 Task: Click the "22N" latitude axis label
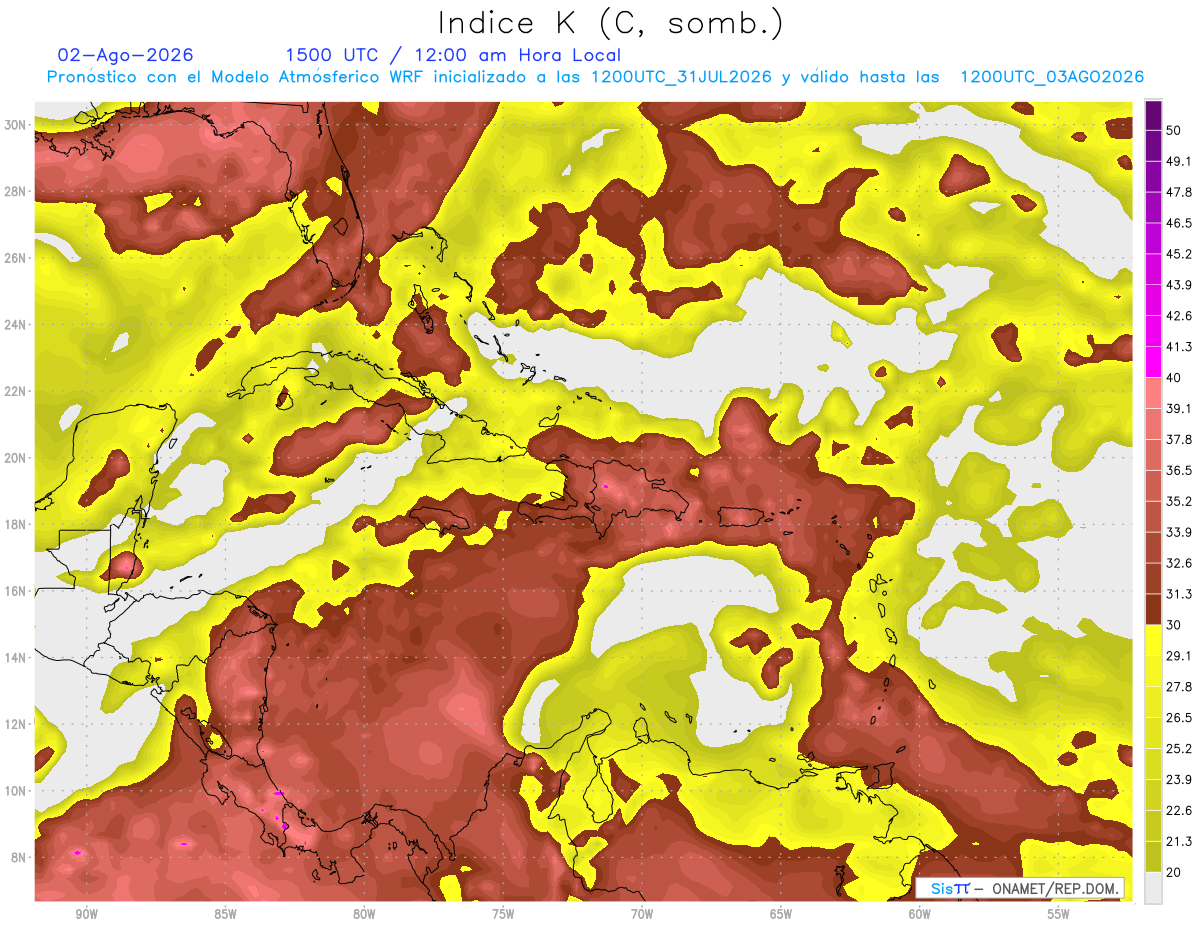tap(16, 391)
